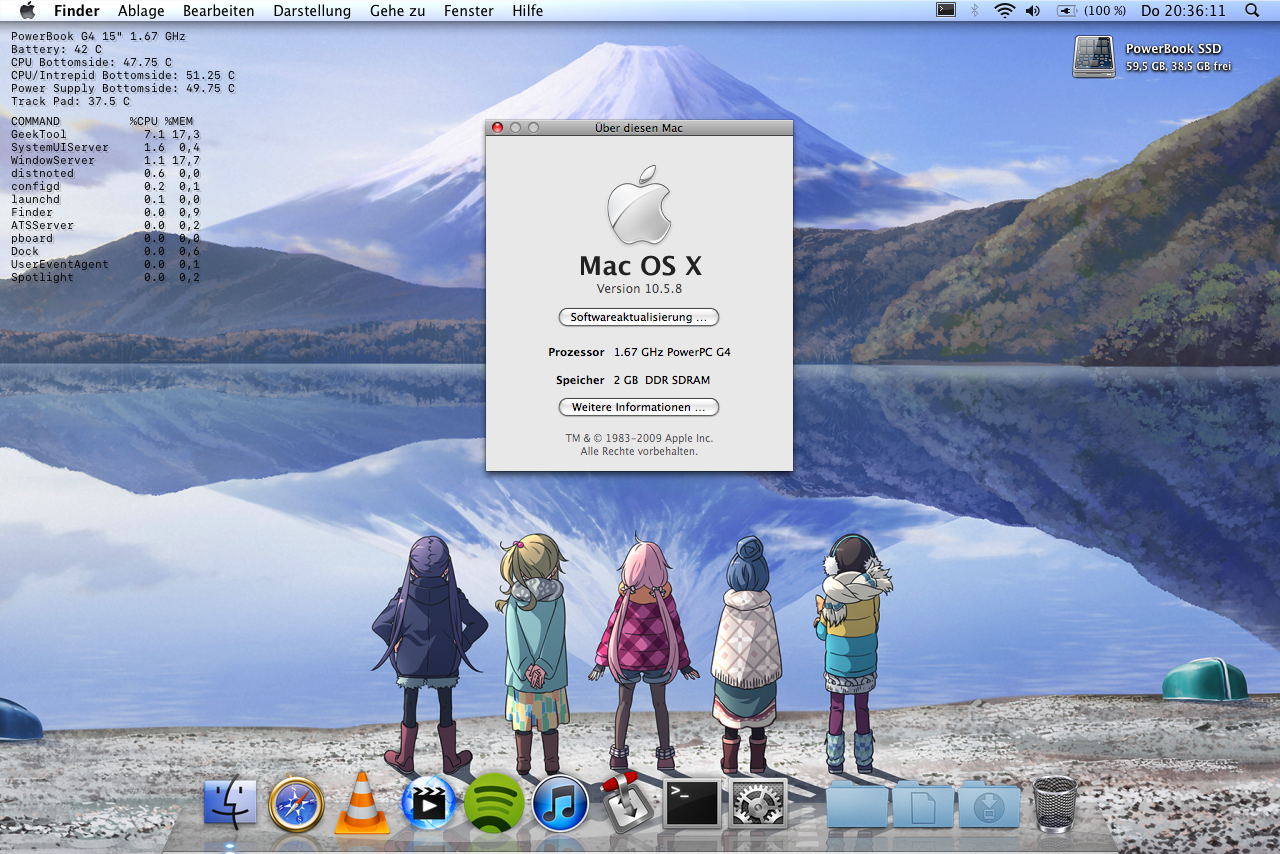Open the Trash in the Dock
This screenshot has height=854, width=1280.
[x=1055, y=803]
